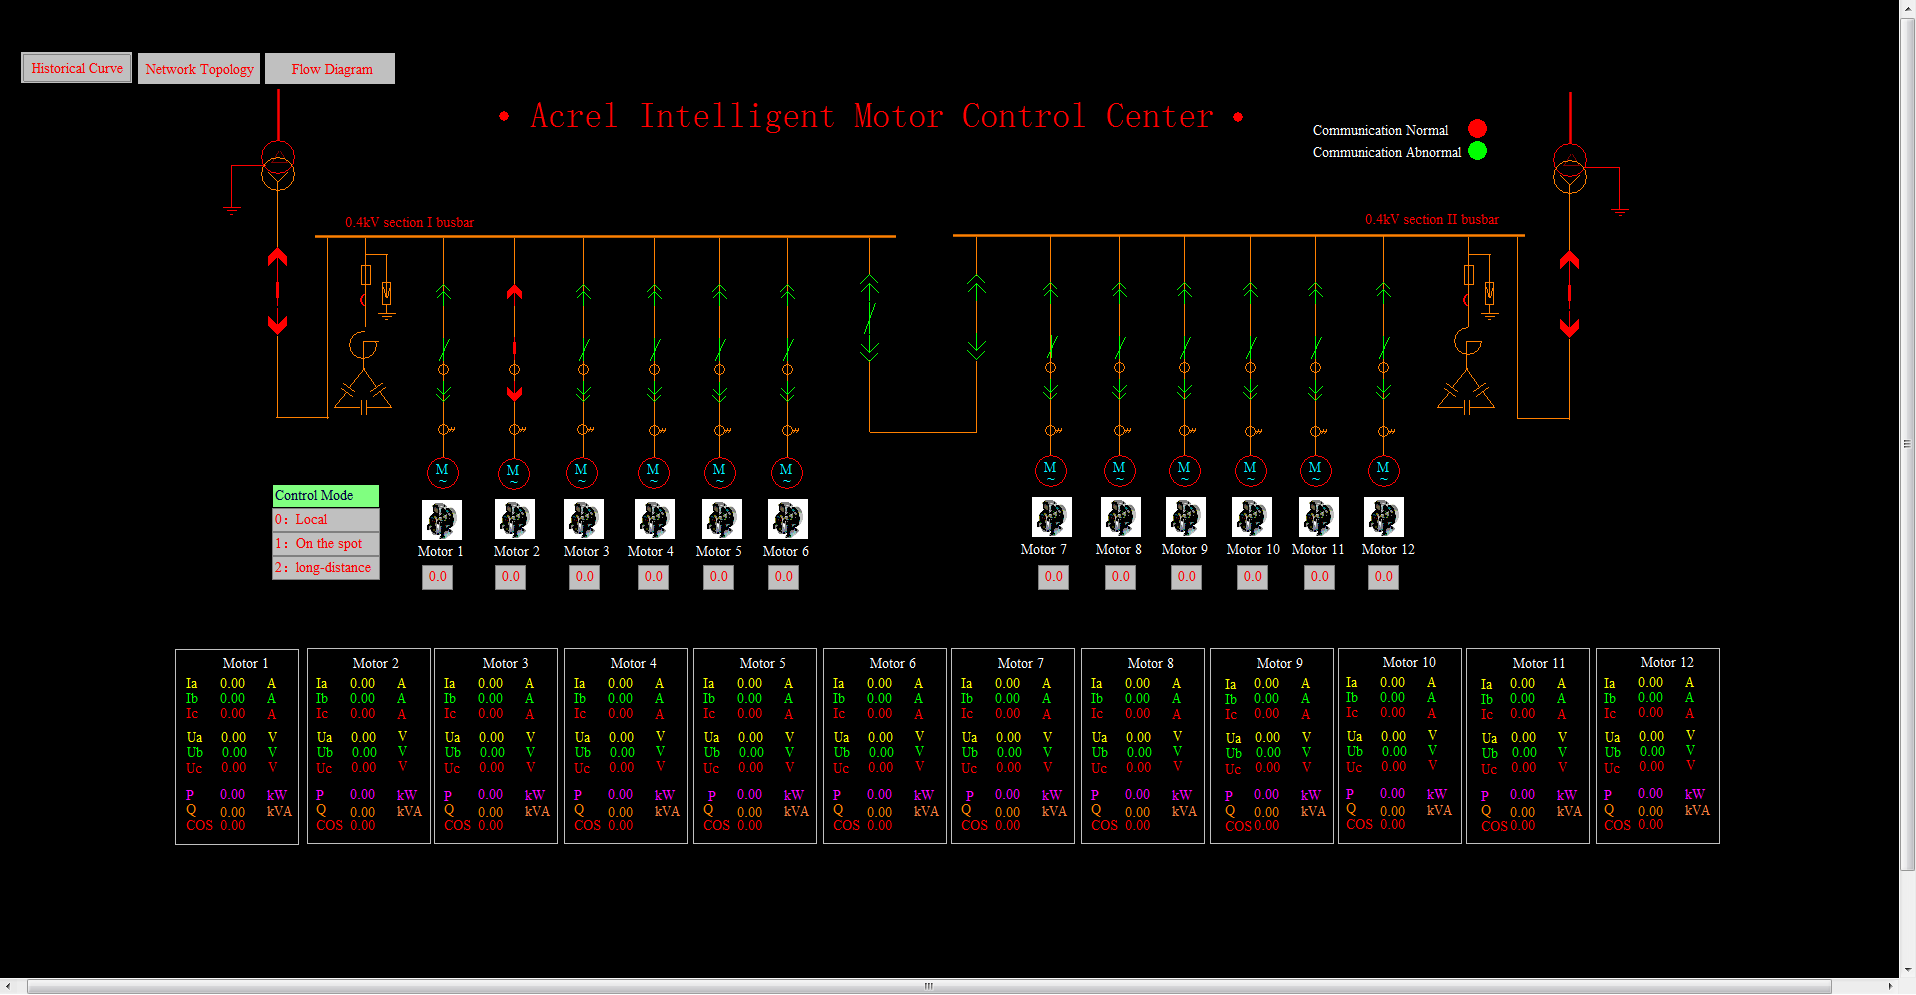Click the right-side incoming transformer symbol
Screen dimensions: 1916x995
1570,165
